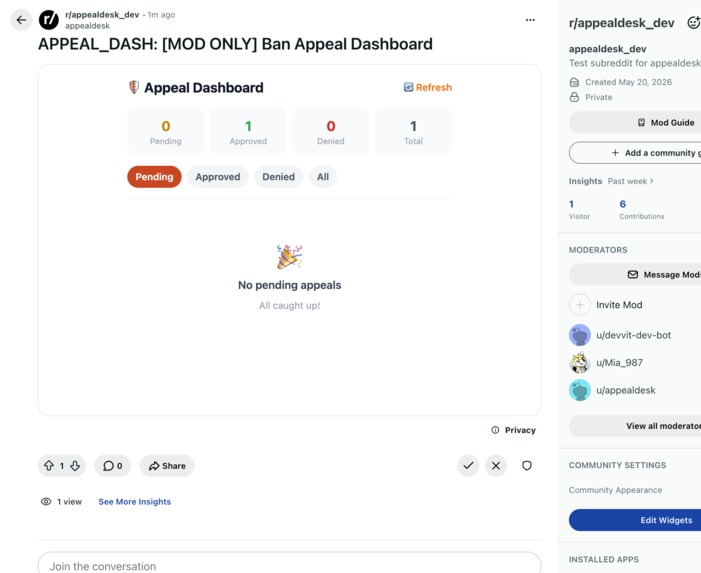The image size is (701, 573).
Task: Click the 'No pending appeals' message
Action: (x=289, y=285)
